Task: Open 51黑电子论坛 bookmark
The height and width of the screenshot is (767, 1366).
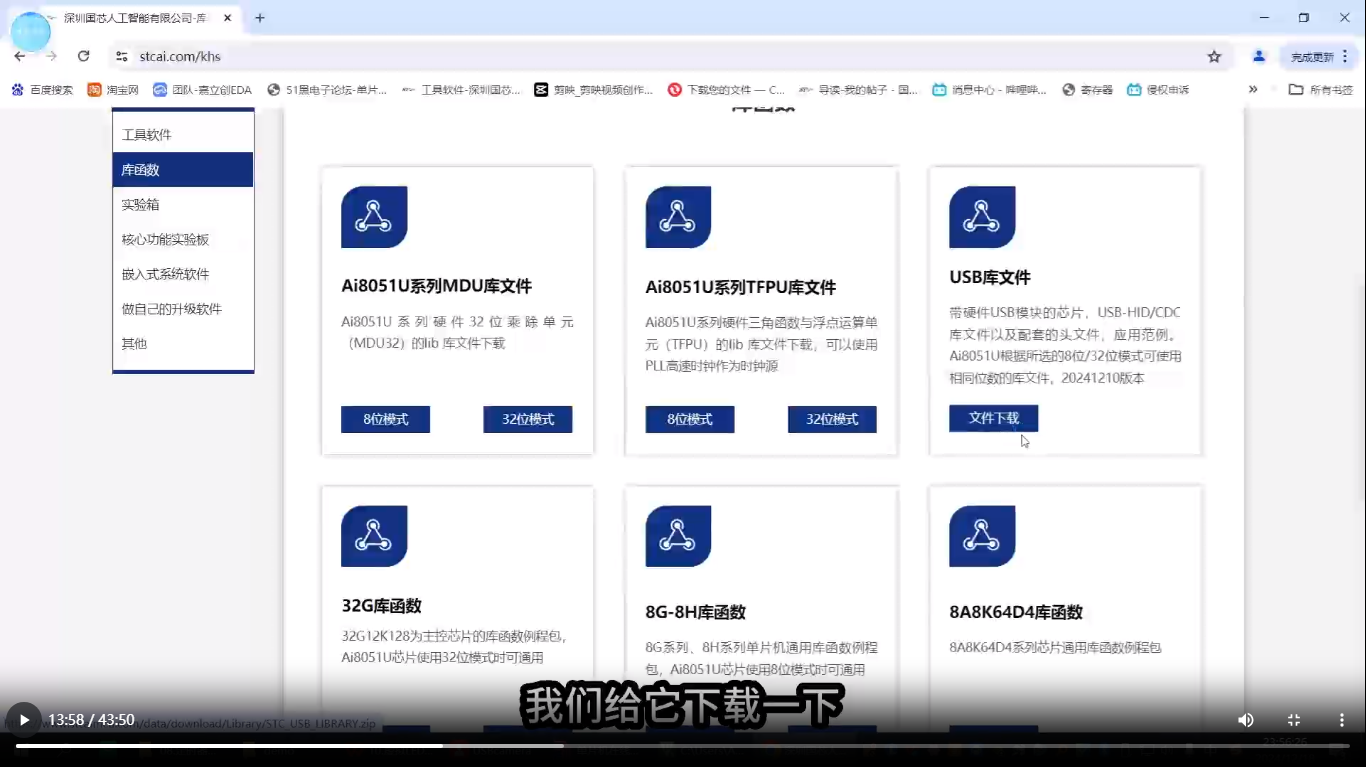Action: tap(327, 90)
